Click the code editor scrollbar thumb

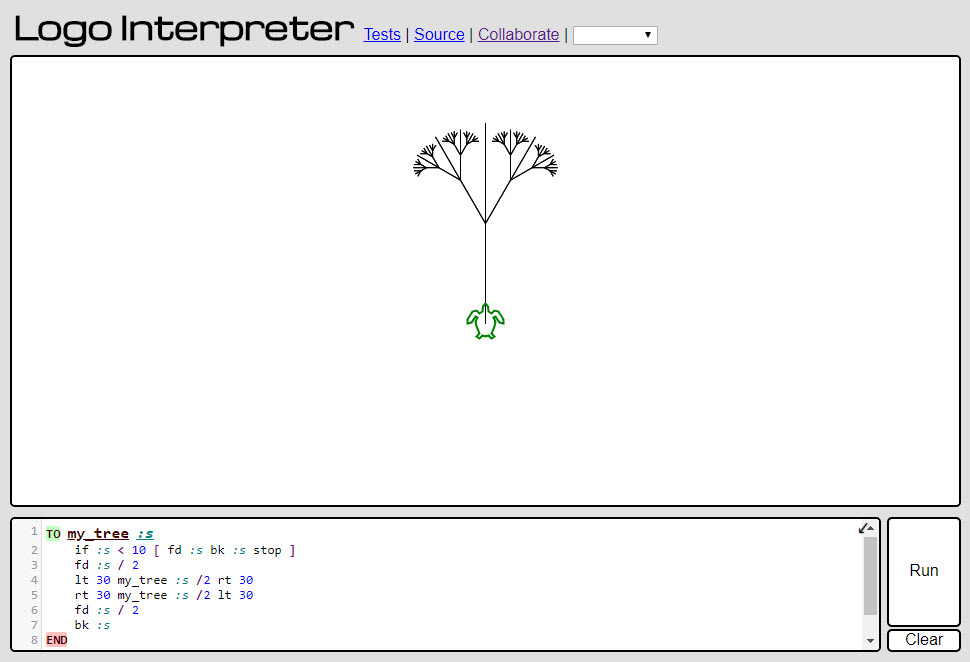870,575
